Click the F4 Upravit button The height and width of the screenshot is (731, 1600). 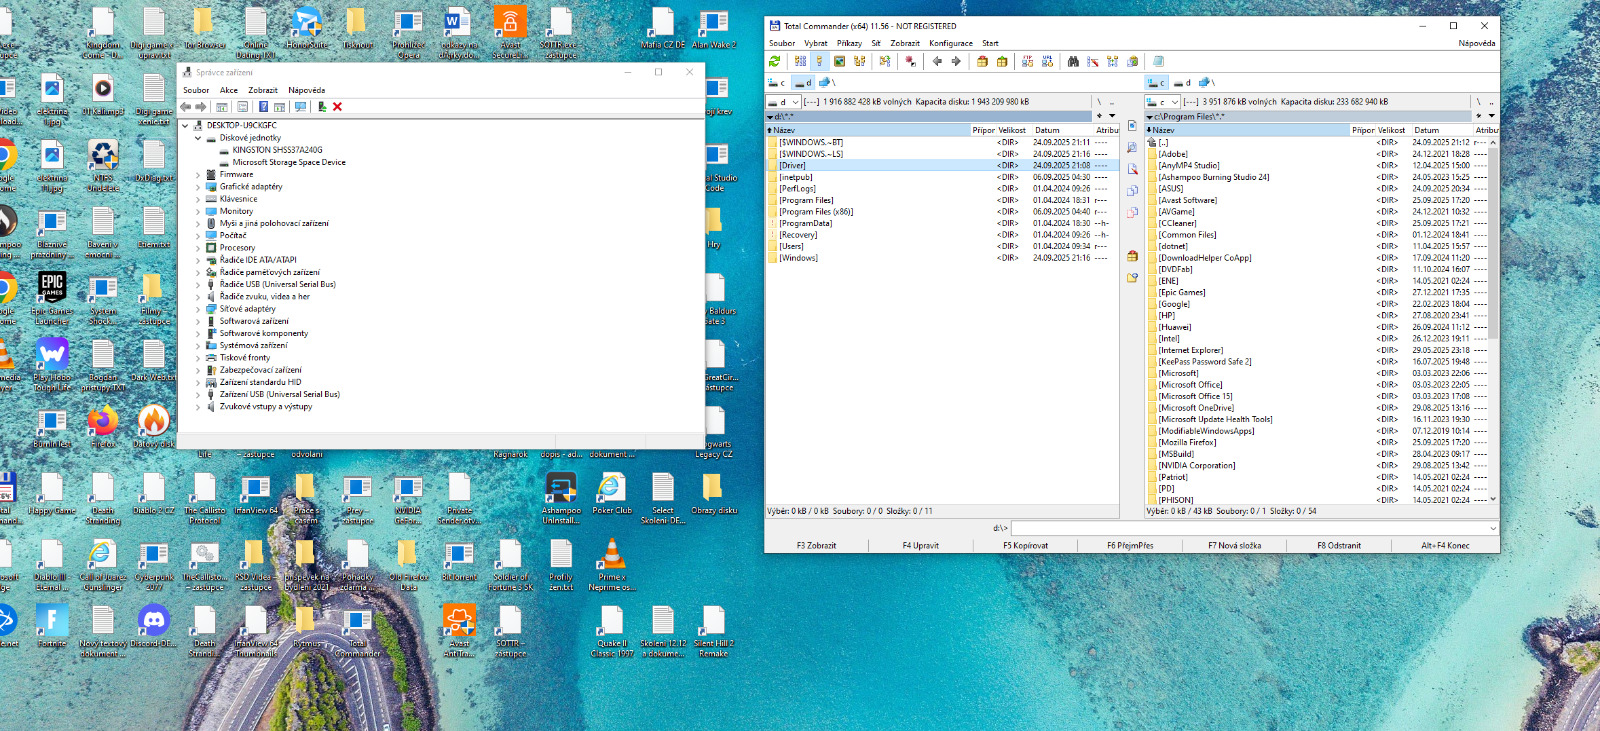click(x=920, y=545)
